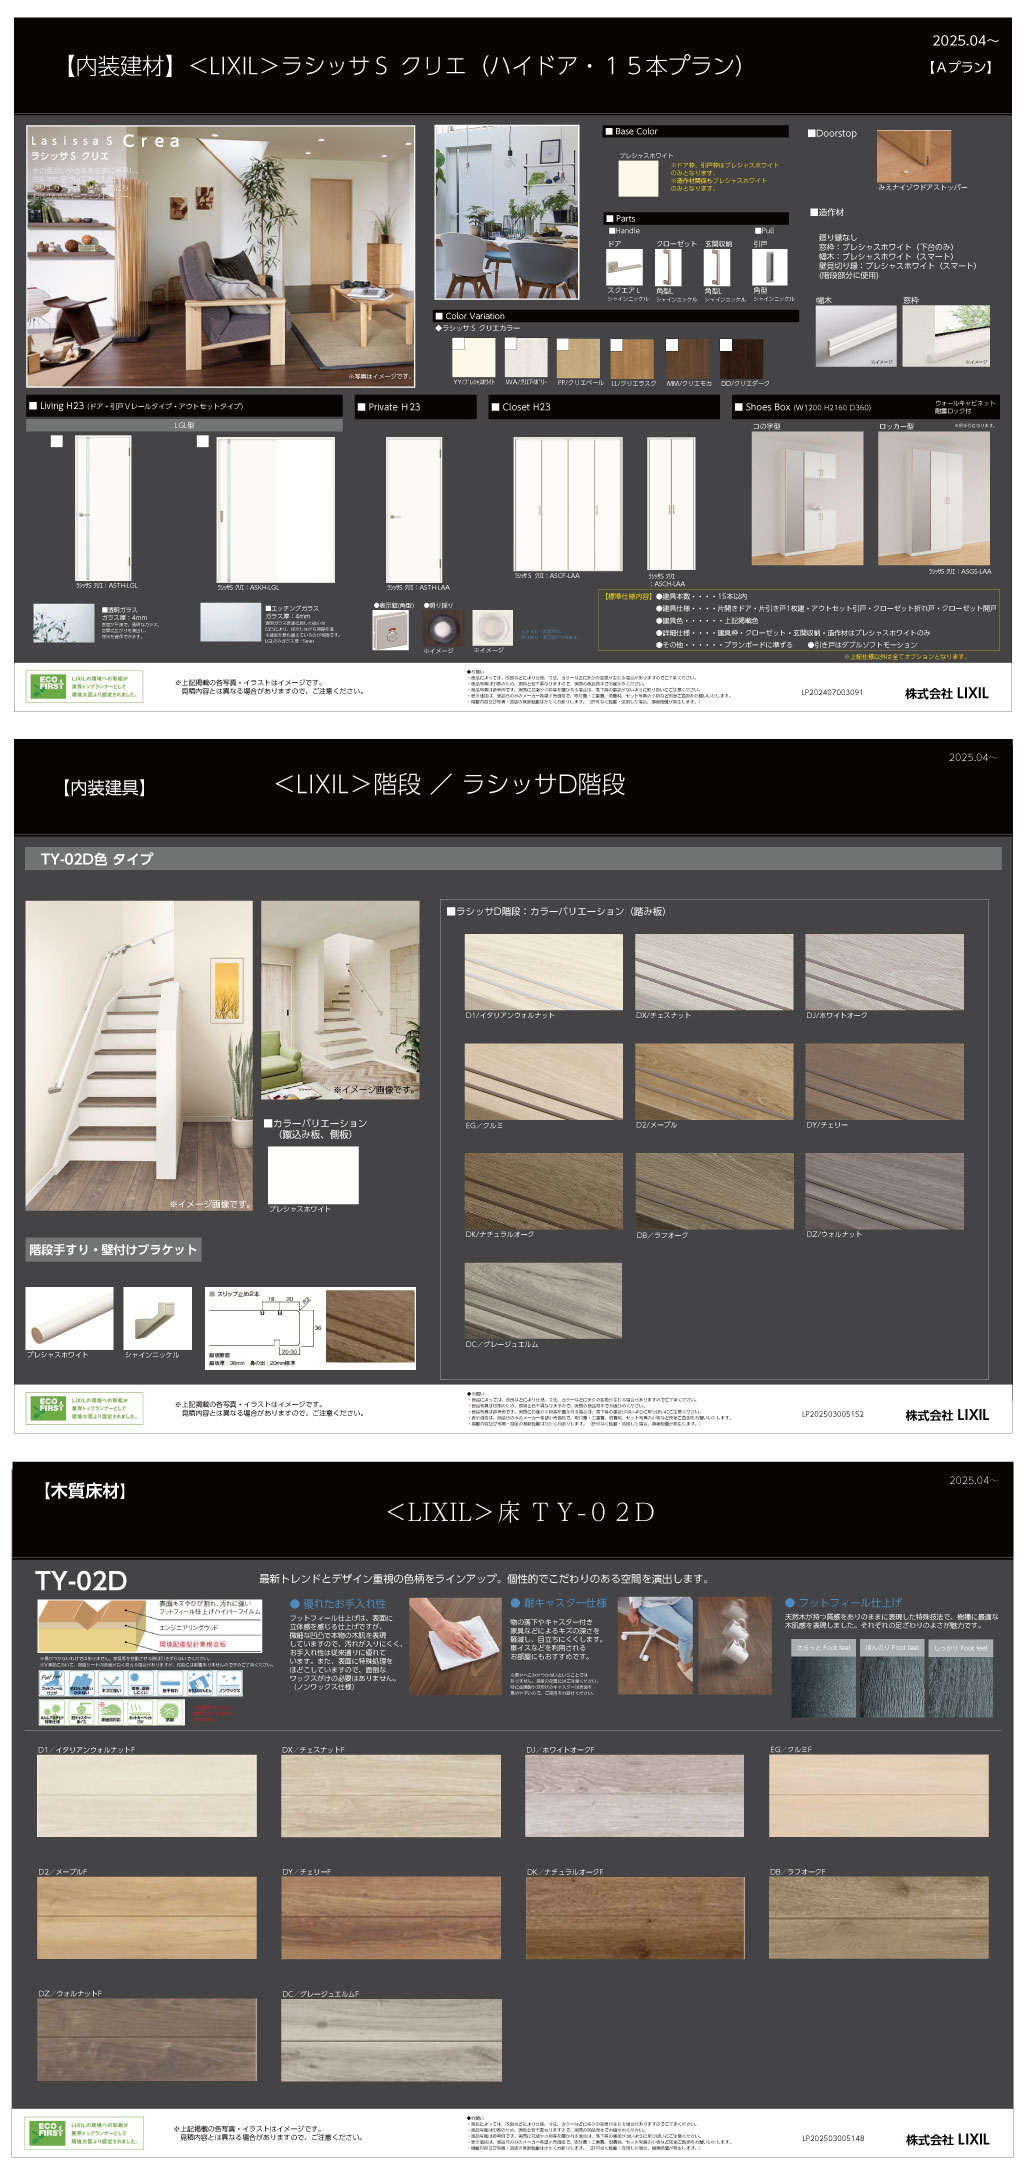
Task: Check the box beside the ASKH-LGL sliding door
Action: coord(203,441)
